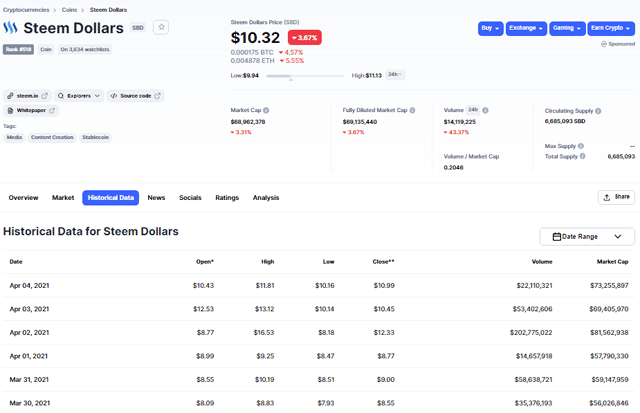Screen dimensions: 640x413
Task: Click the Content Creation tag
Action: click(x=52, y=138)
